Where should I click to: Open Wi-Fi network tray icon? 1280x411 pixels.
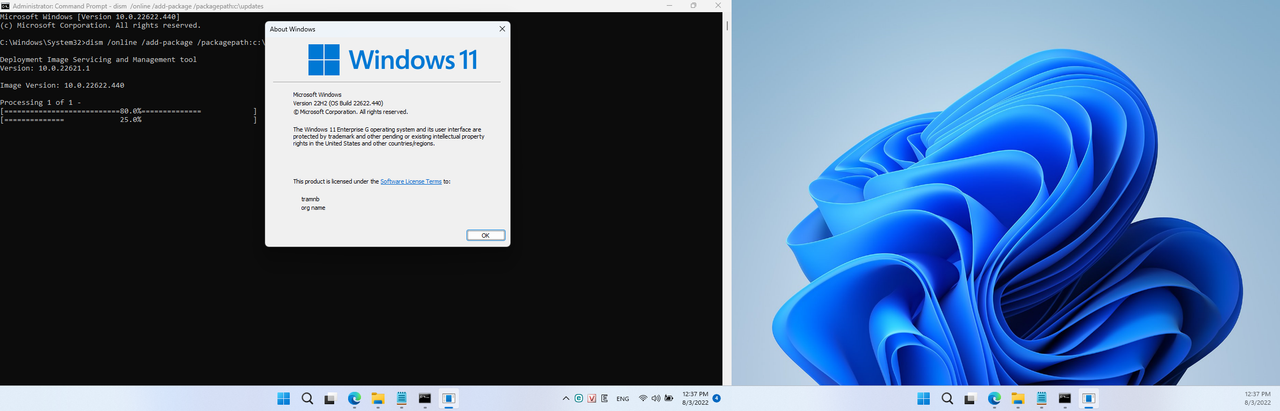point(643,398)
